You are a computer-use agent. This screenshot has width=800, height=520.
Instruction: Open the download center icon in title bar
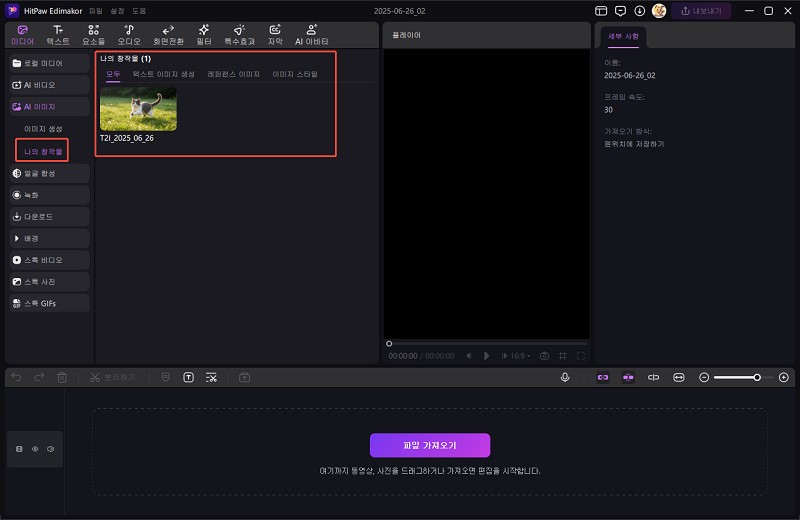coord(639,11)
